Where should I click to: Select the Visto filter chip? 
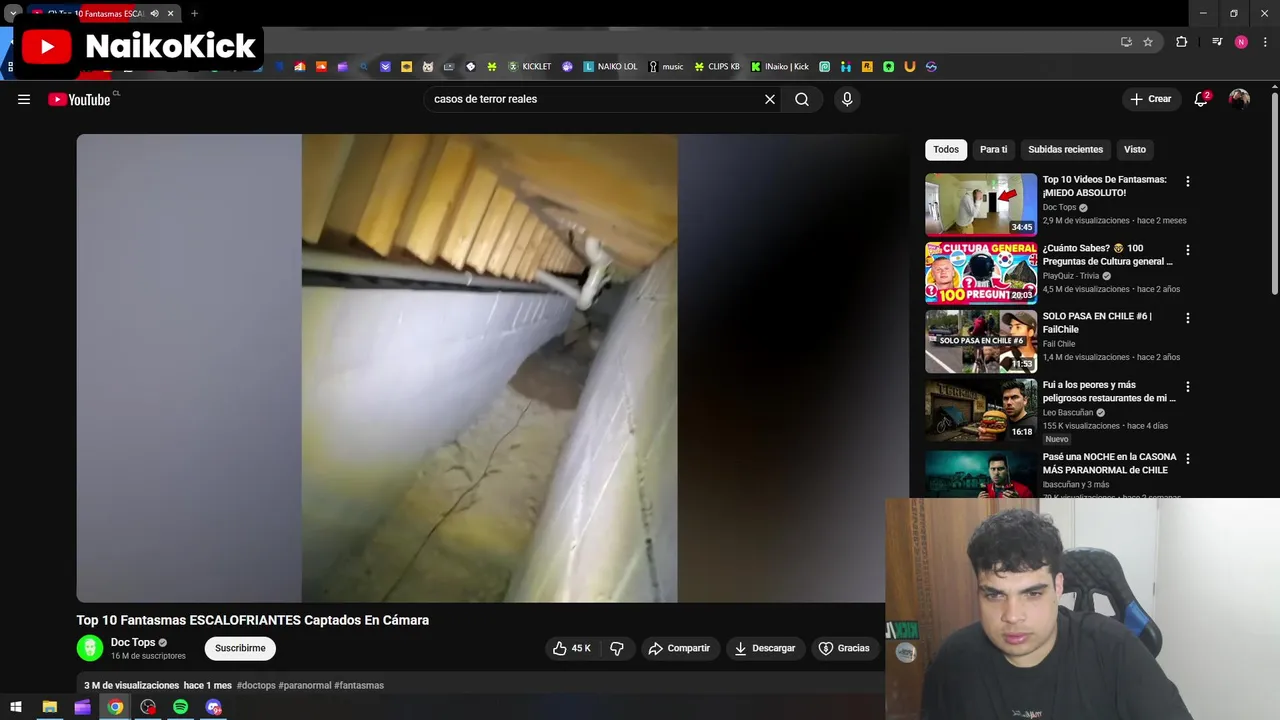1135,149
